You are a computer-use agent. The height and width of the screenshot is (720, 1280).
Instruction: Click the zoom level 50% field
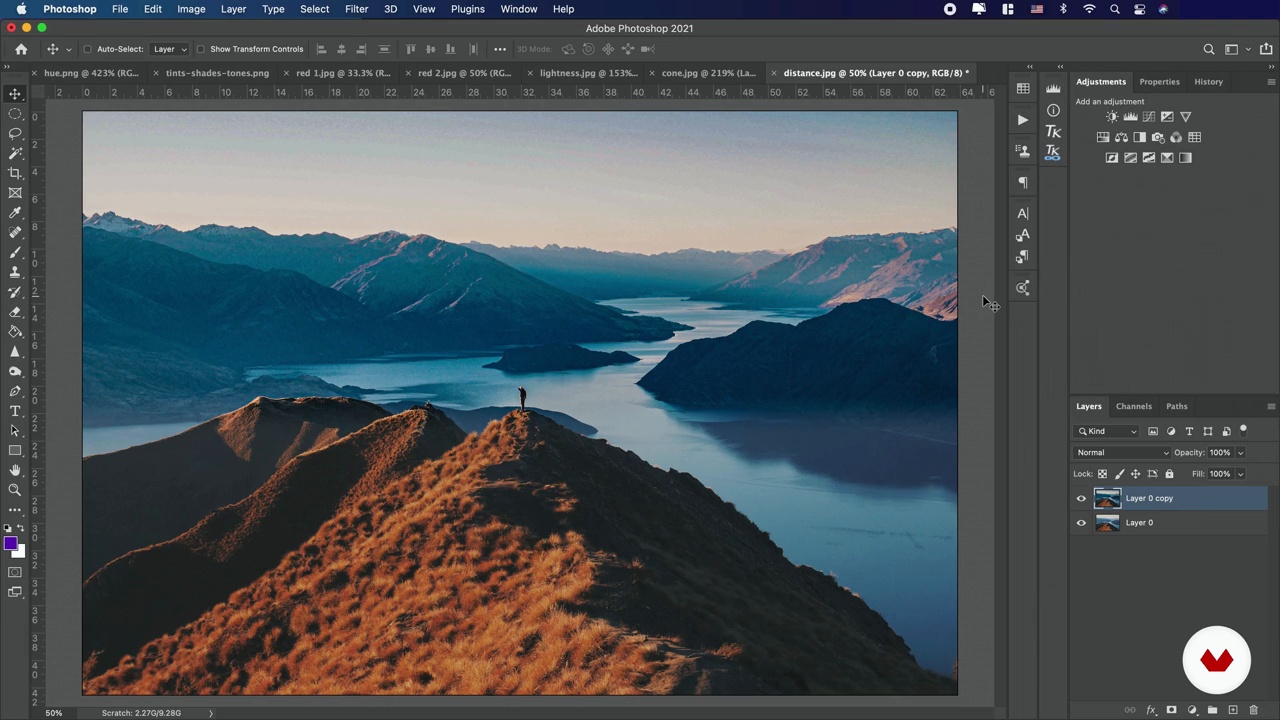point(53,713)
